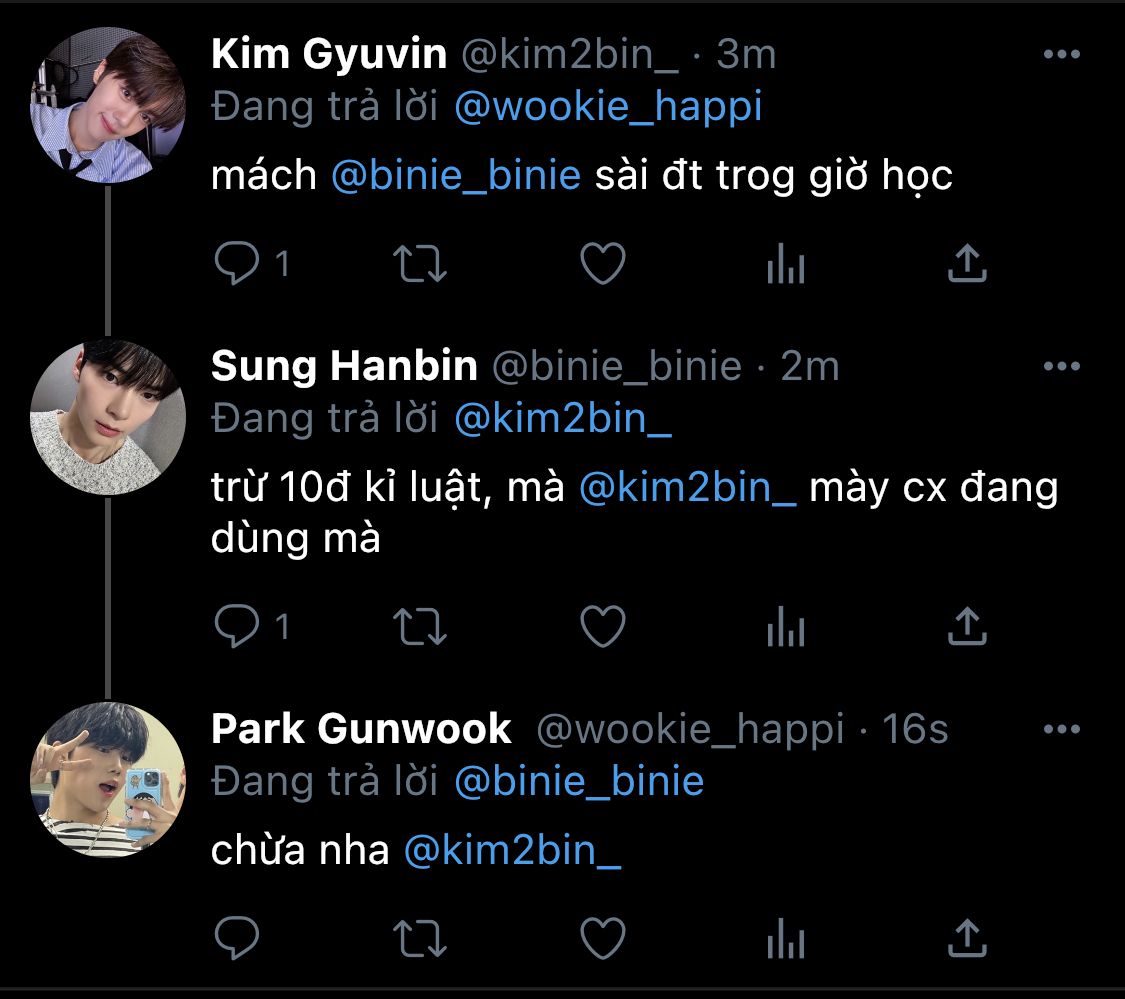Reply to Kim Gyuvin's tweet
1125x999 pixels.
click(x=238, y=264)
